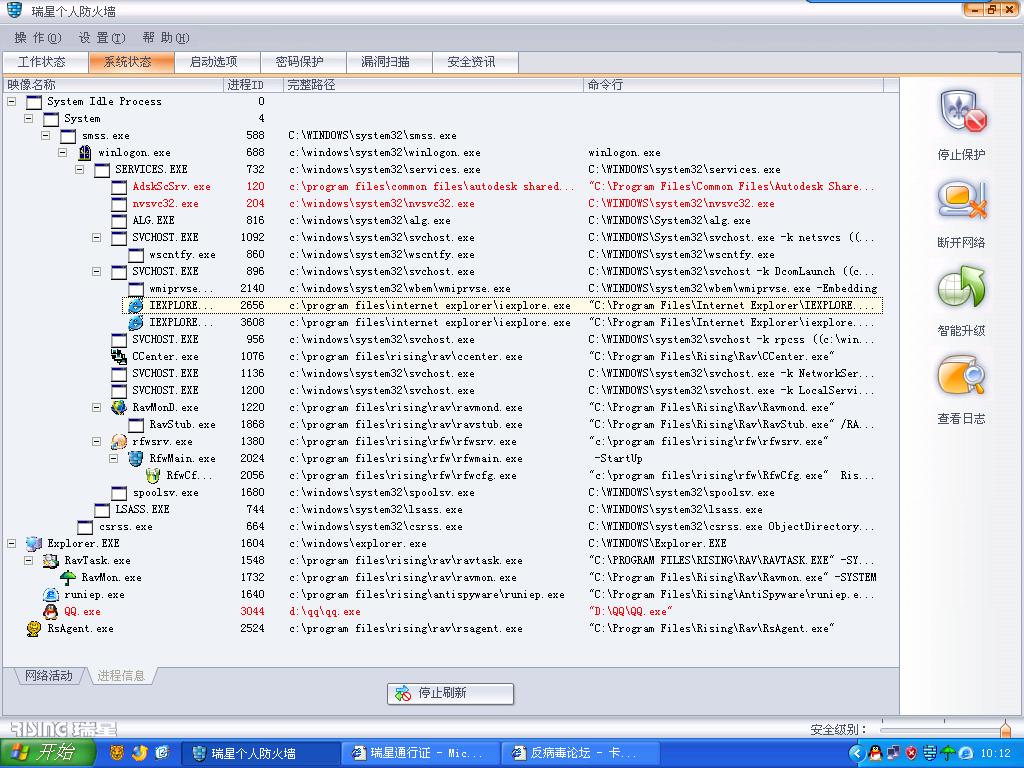Select the RsAgent.exe process icon
The height and width of the screenshot is (768, 1024).
coord(33,628)
